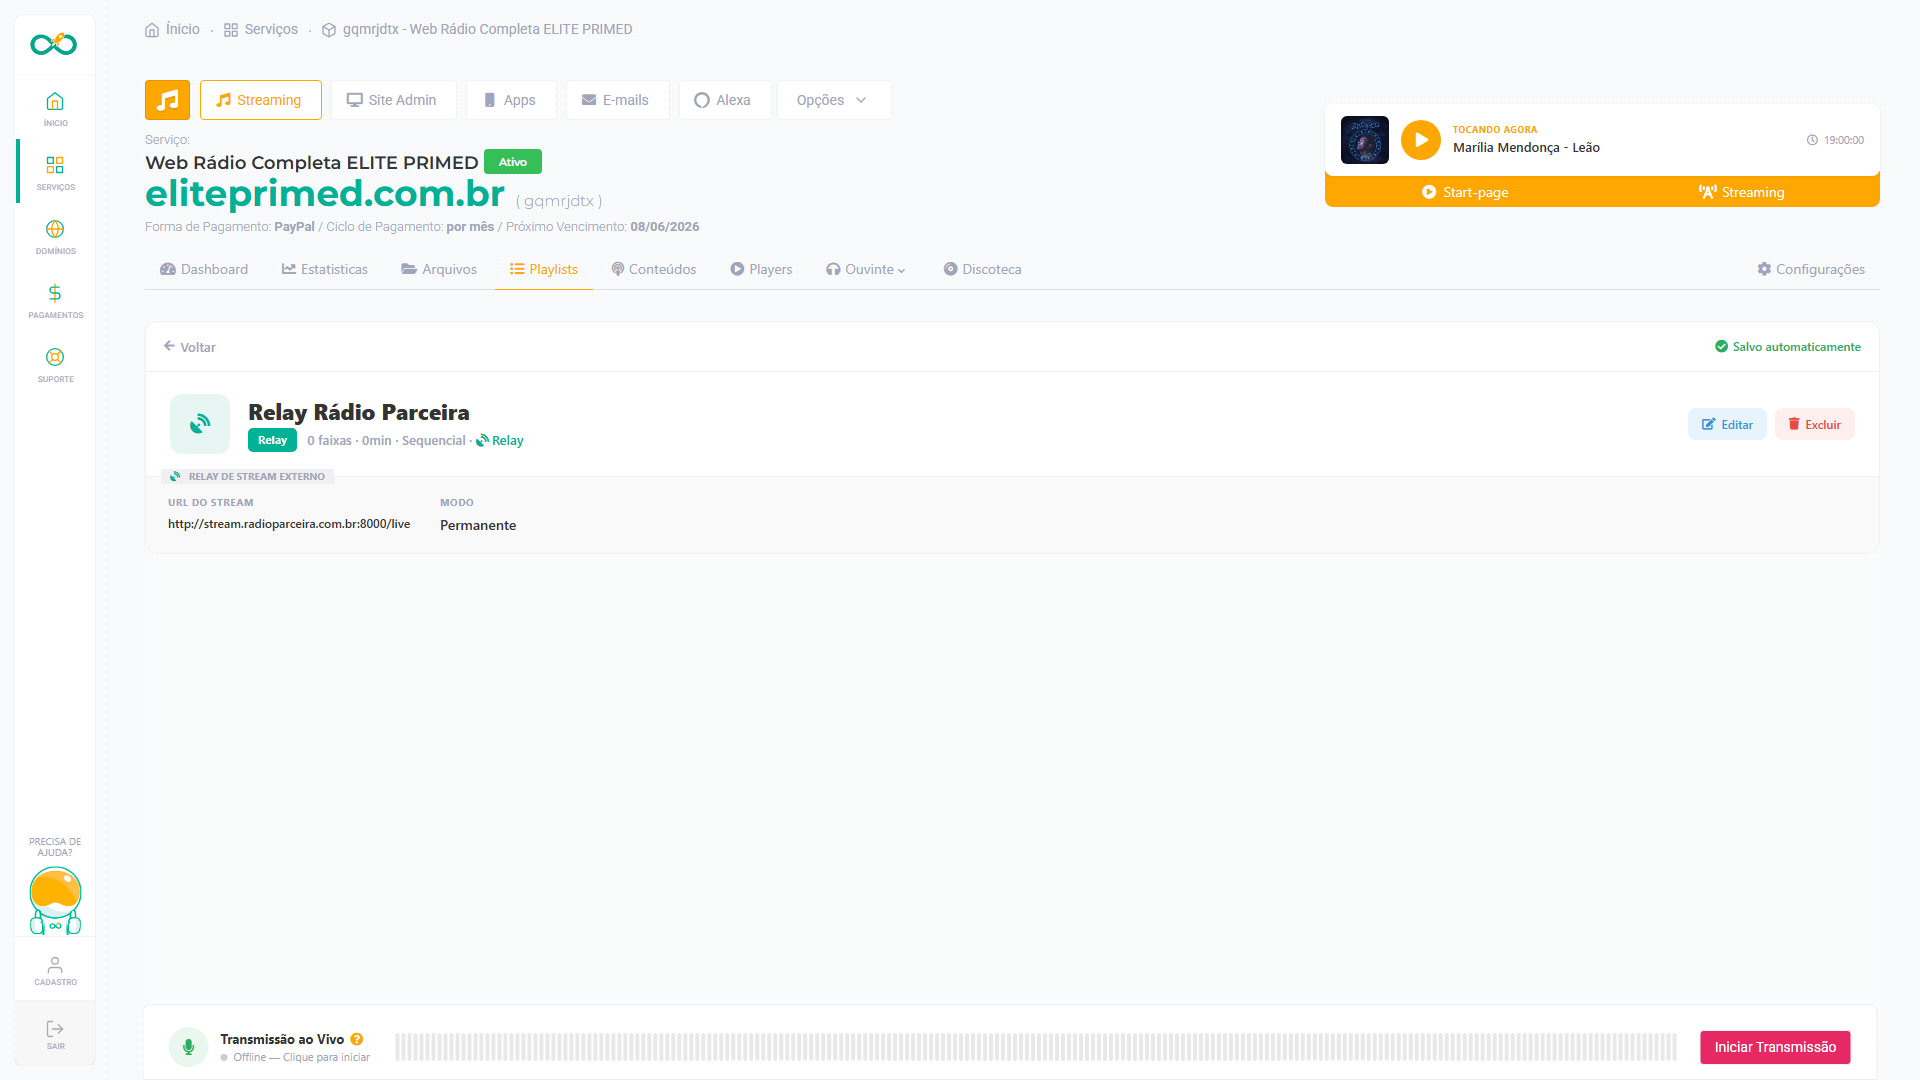Viewport: 1920px width, 1080px height.
Task: Switch to the Arquivos tab
Action: coord(439,269)
